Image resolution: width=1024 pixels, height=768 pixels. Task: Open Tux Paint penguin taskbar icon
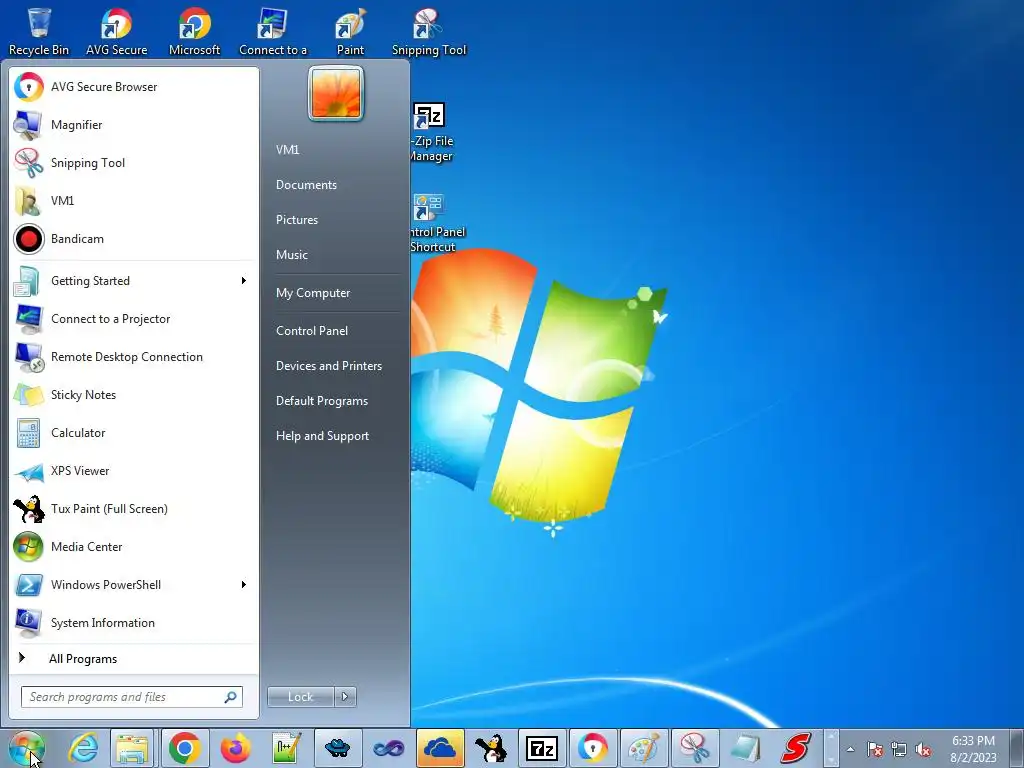pyautogui.click(x=490, y=748)
